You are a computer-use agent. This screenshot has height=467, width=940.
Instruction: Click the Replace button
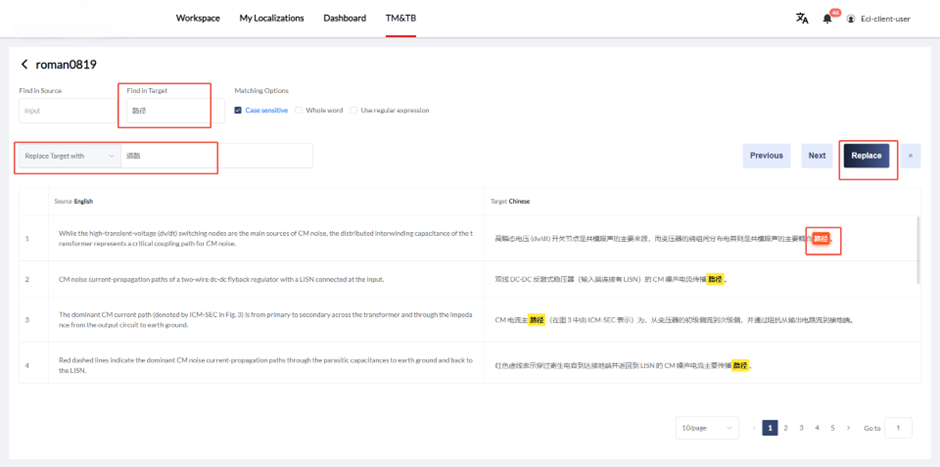pyautogui.click(x=866, y=155)
